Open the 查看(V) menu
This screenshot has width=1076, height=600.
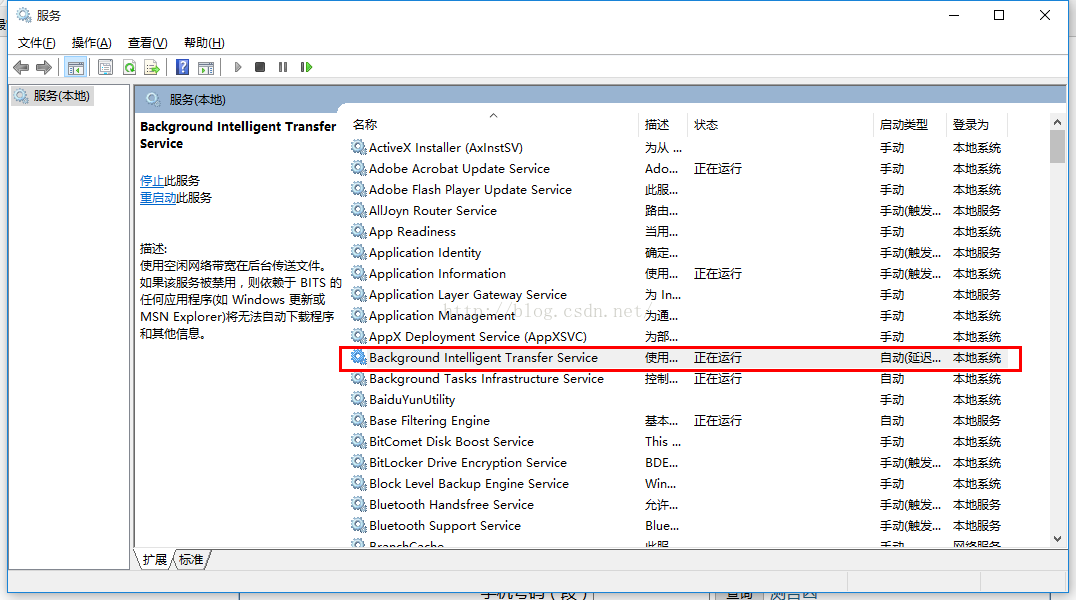[148, 43]
